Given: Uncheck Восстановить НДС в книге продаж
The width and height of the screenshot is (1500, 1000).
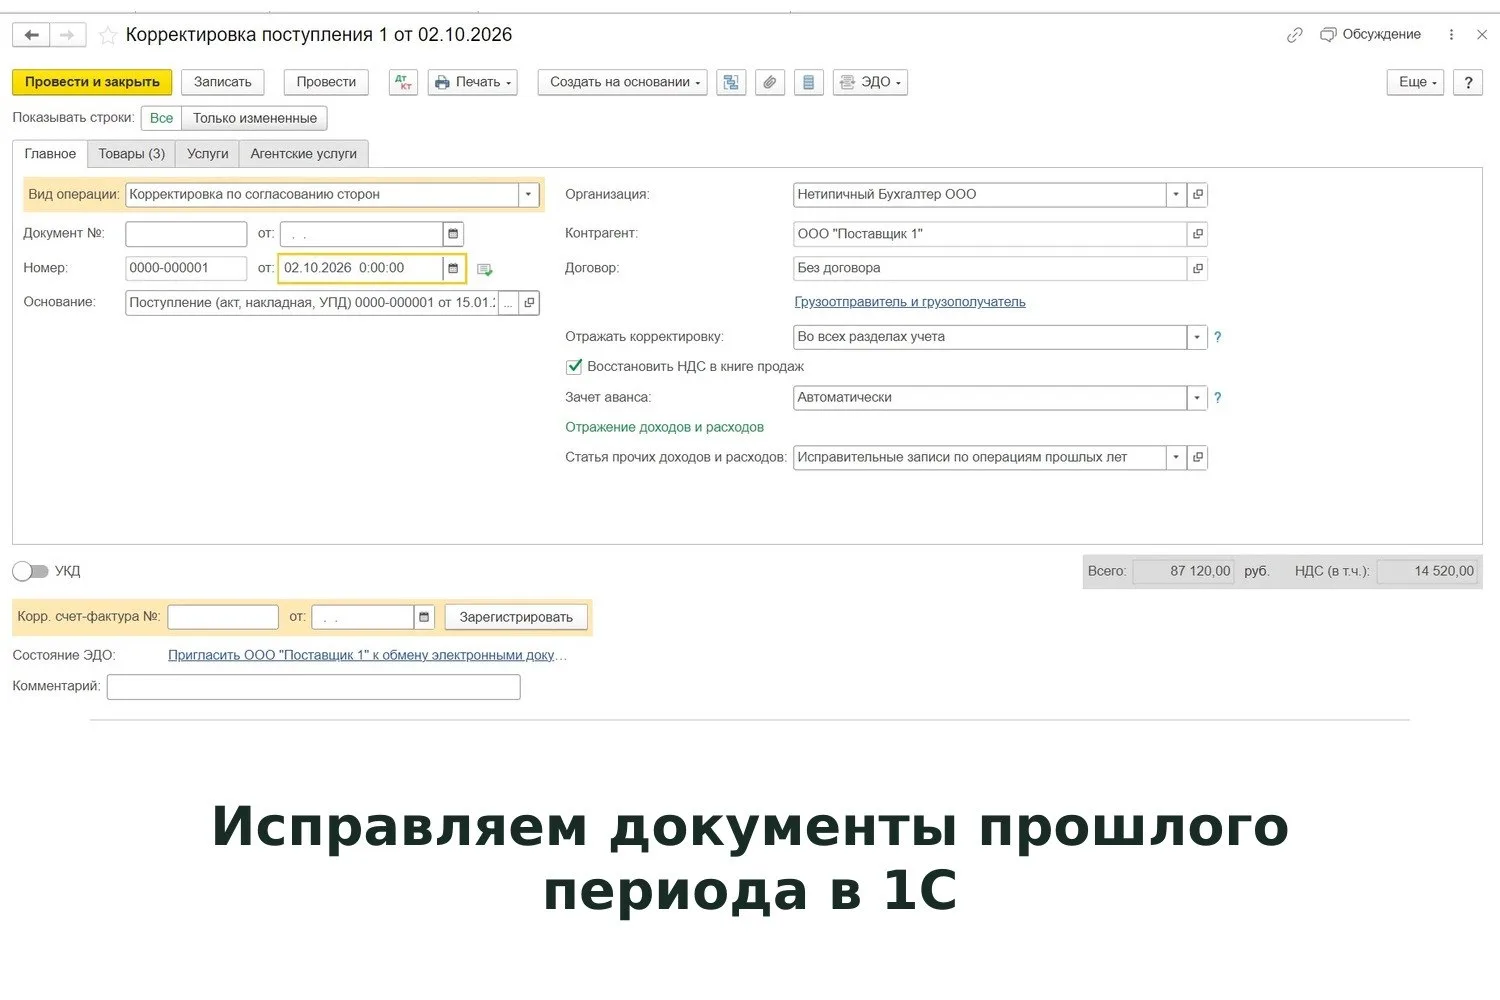Looking at the screenshot, I should point(574,367).
